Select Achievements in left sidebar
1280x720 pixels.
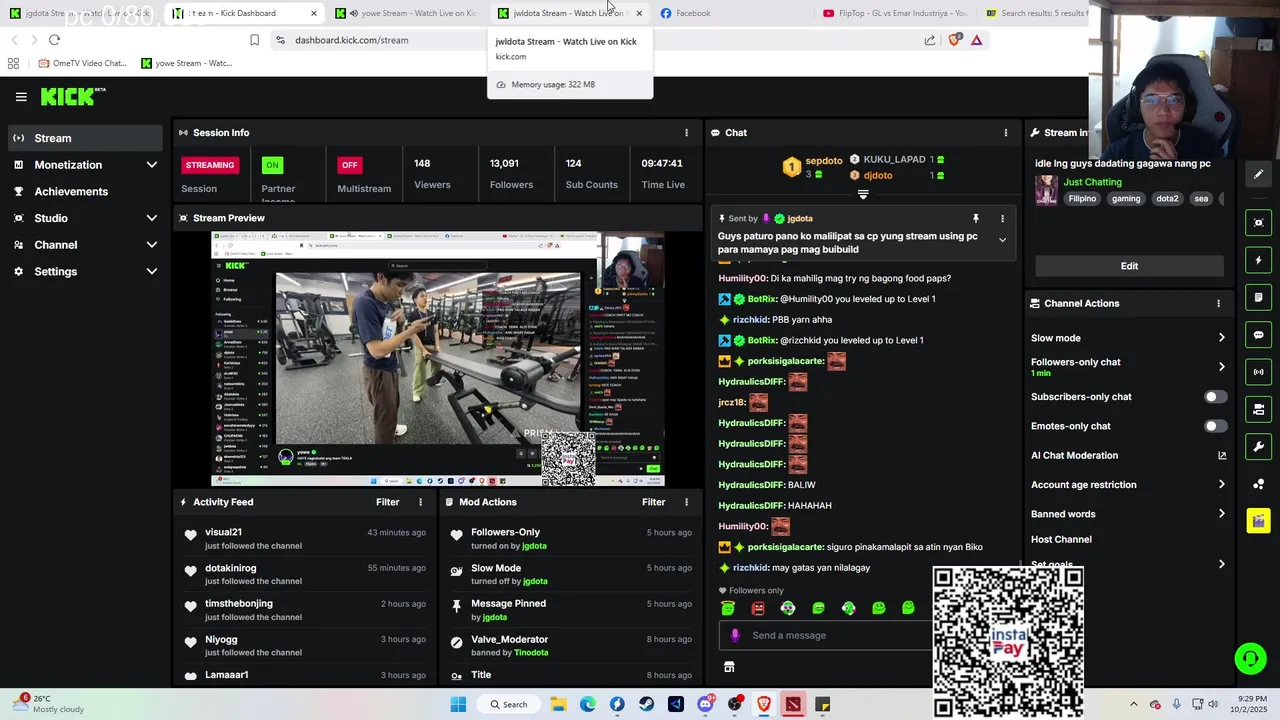click(86, 191)
